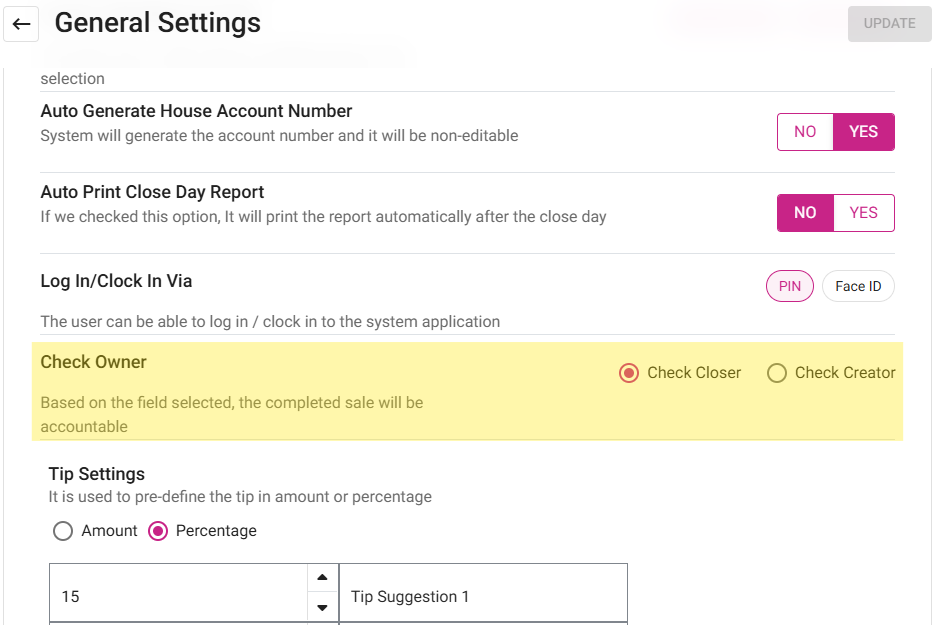Select Percentage for tip settings
This screenshot has height=625, width=936.
(x=158, y=531)
